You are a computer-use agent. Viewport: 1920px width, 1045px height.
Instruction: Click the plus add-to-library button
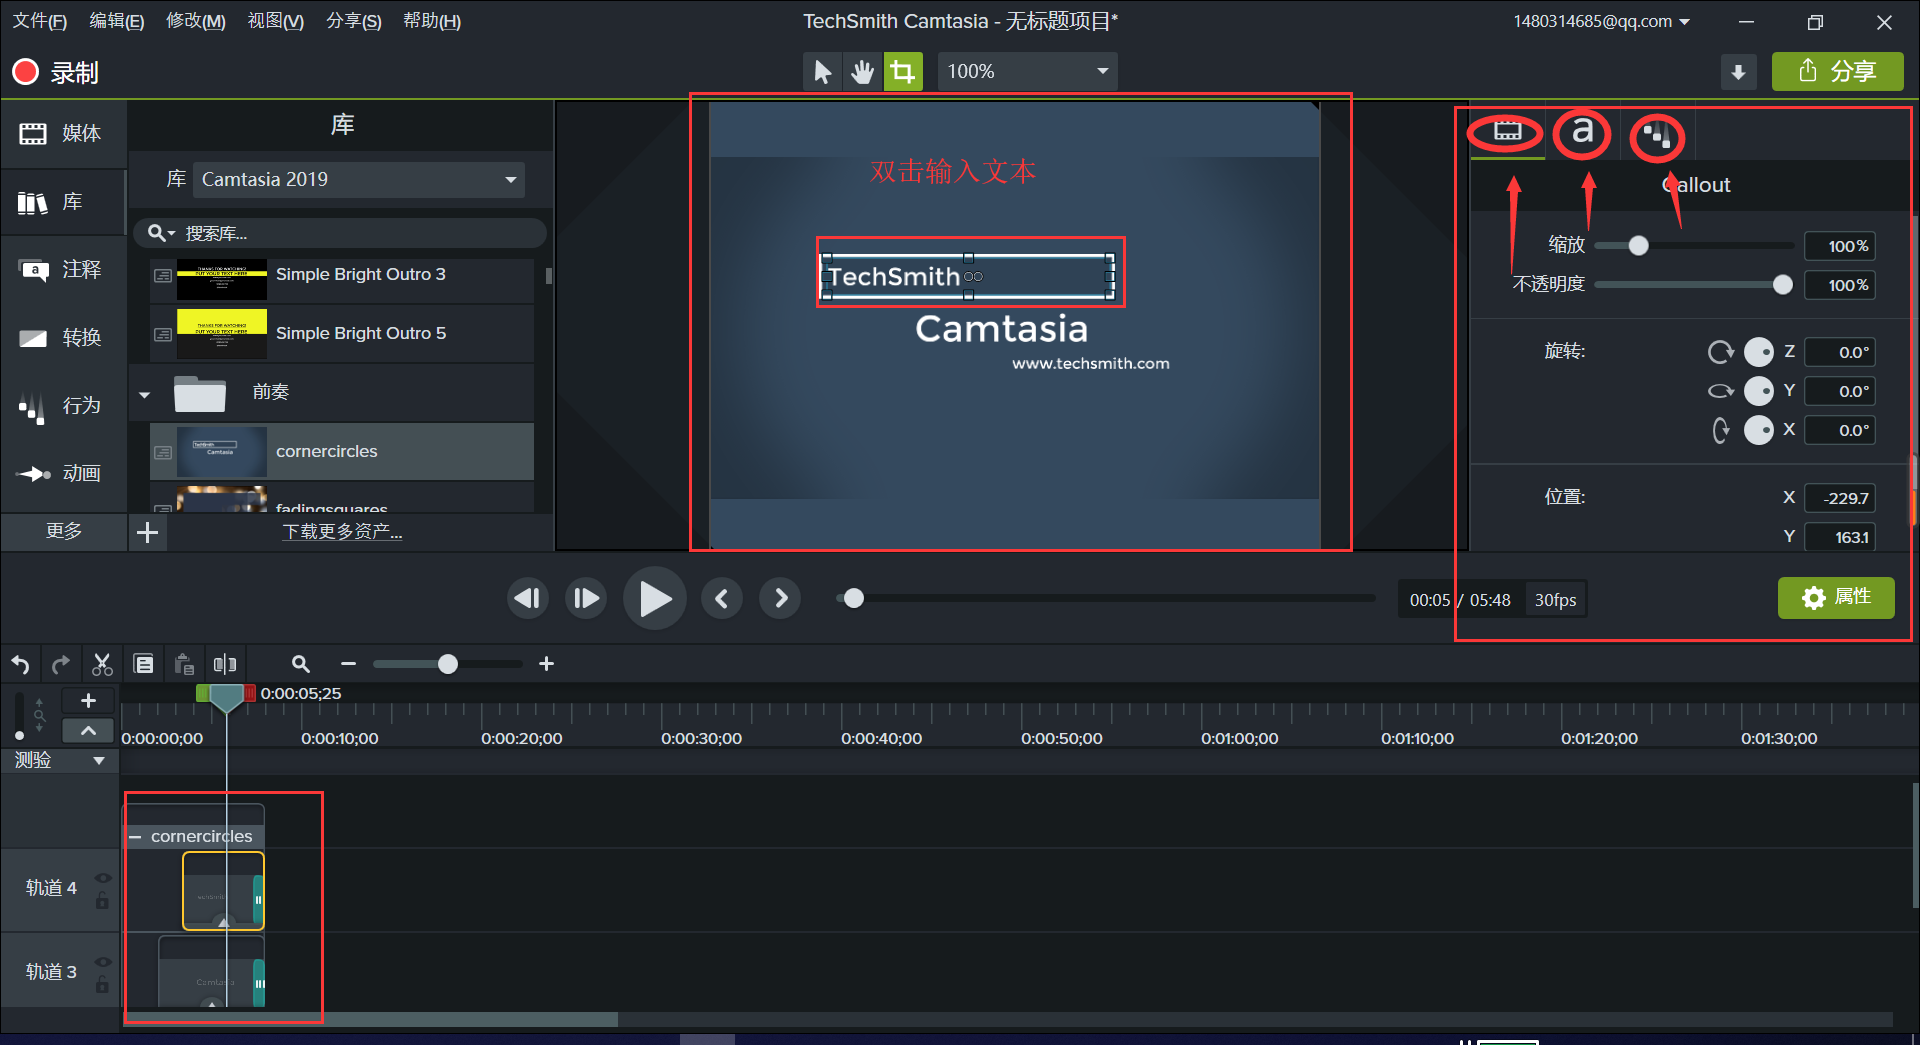coord(148,532)
